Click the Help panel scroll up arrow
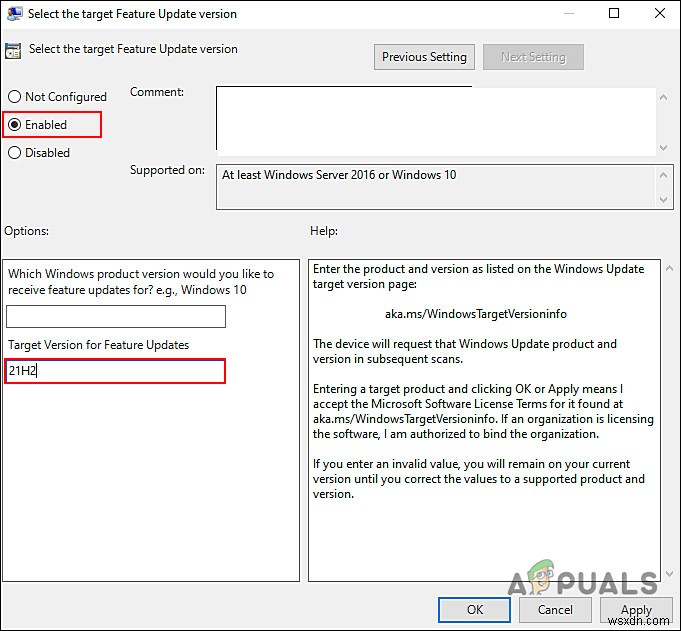Viewport: 681px width, 631px height. 669,268
